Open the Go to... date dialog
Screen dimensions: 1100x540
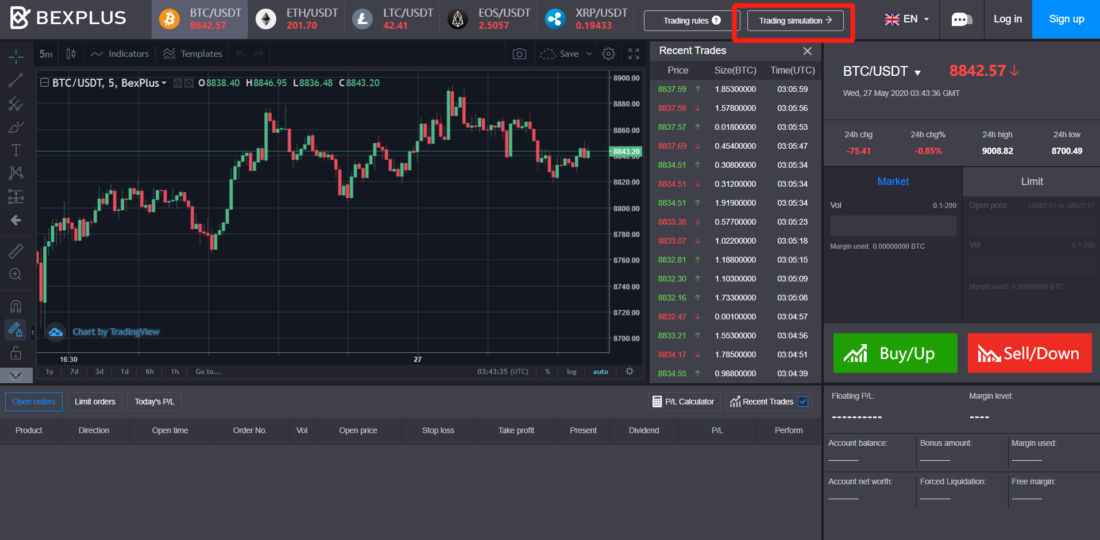point(208,372)
